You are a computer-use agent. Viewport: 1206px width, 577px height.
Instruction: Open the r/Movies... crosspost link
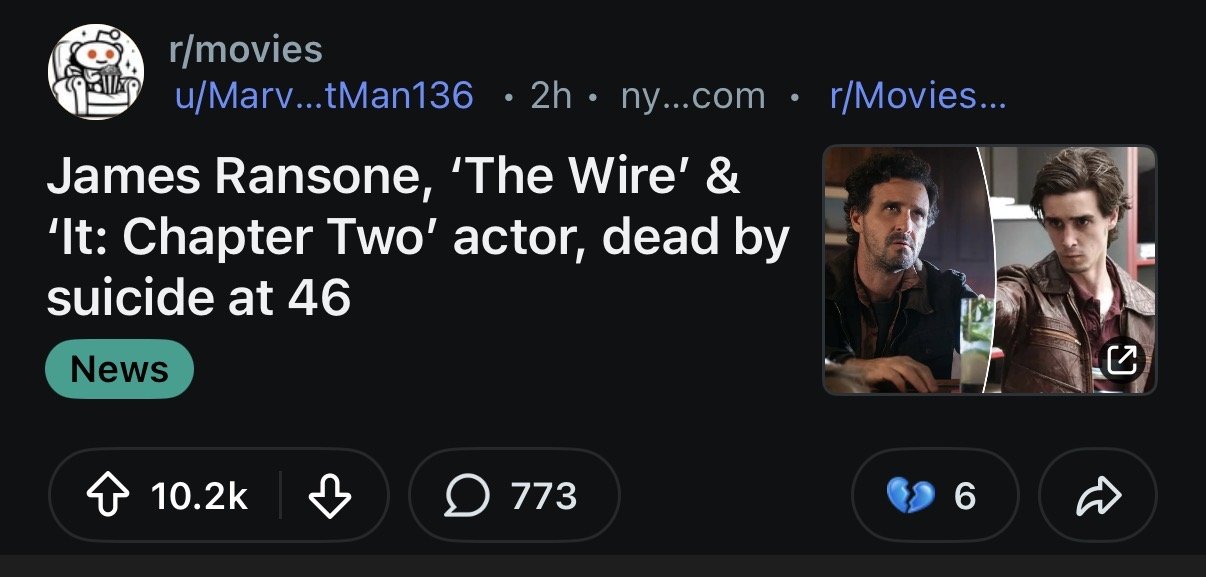[x=917, y=96]
